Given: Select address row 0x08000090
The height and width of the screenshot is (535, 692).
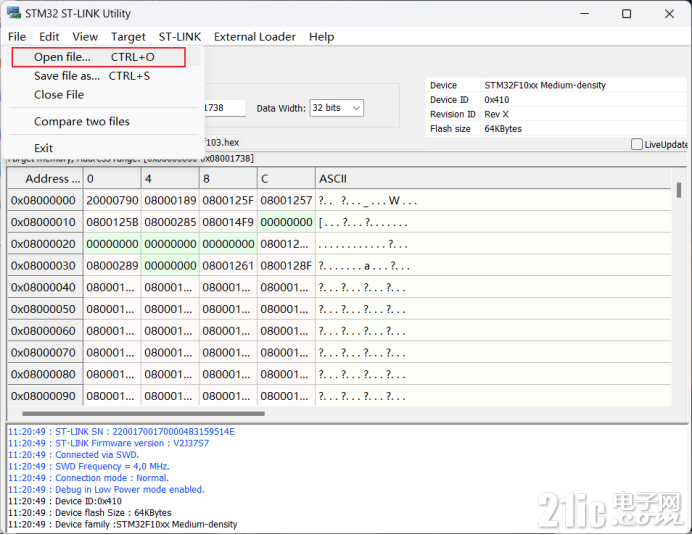Looking at the screenshot, I should coord(43,396).
